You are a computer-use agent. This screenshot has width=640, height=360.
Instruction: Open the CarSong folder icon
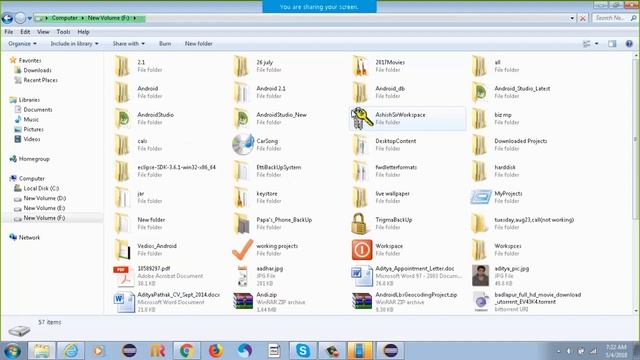[x=243, y=144]
